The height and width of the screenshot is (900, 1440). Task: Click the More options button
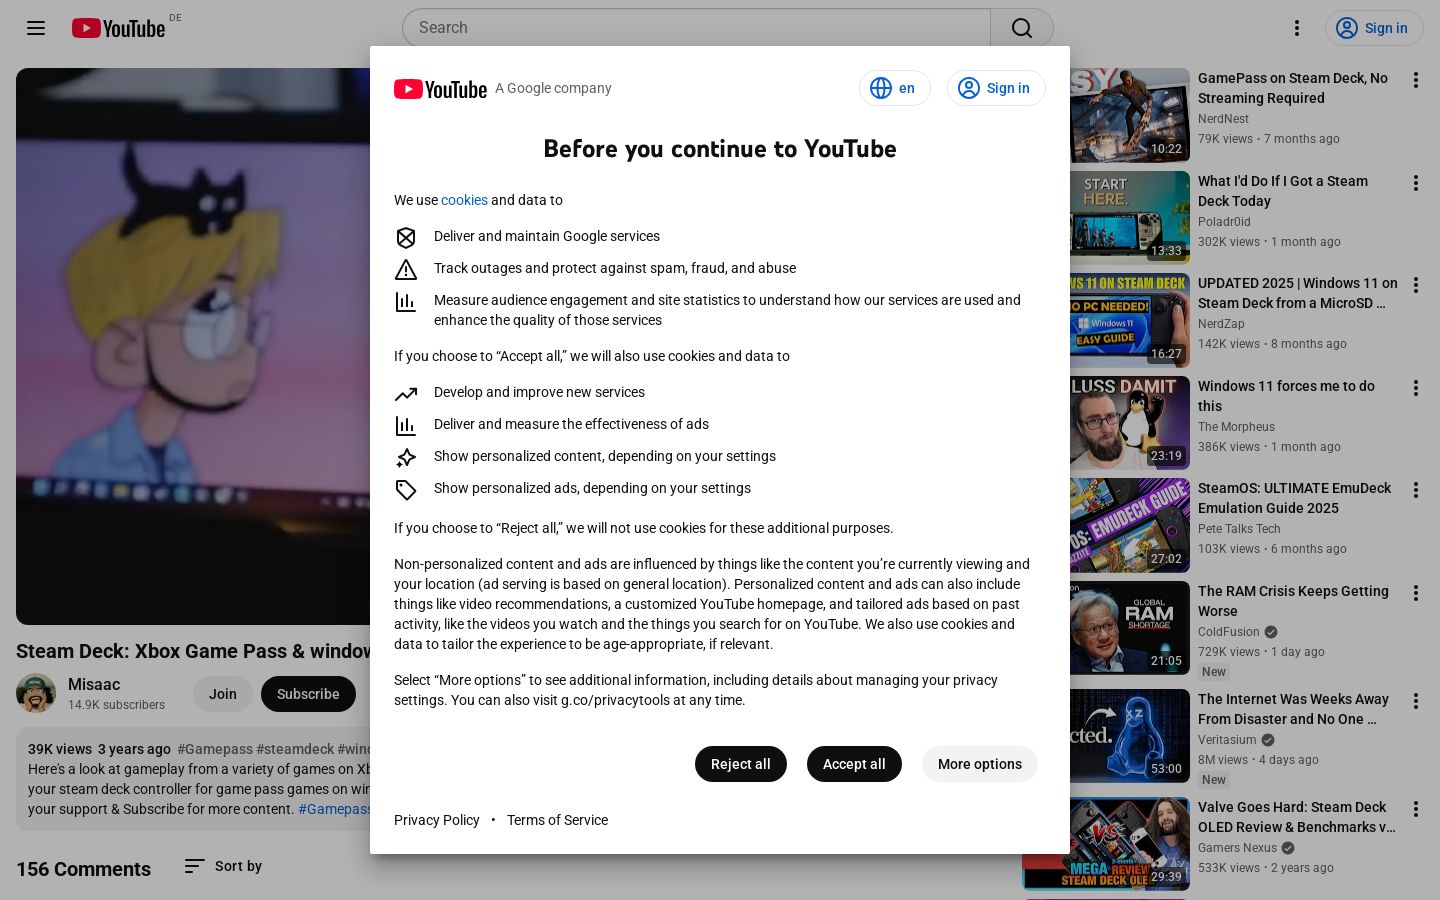[x=980, y=764]
